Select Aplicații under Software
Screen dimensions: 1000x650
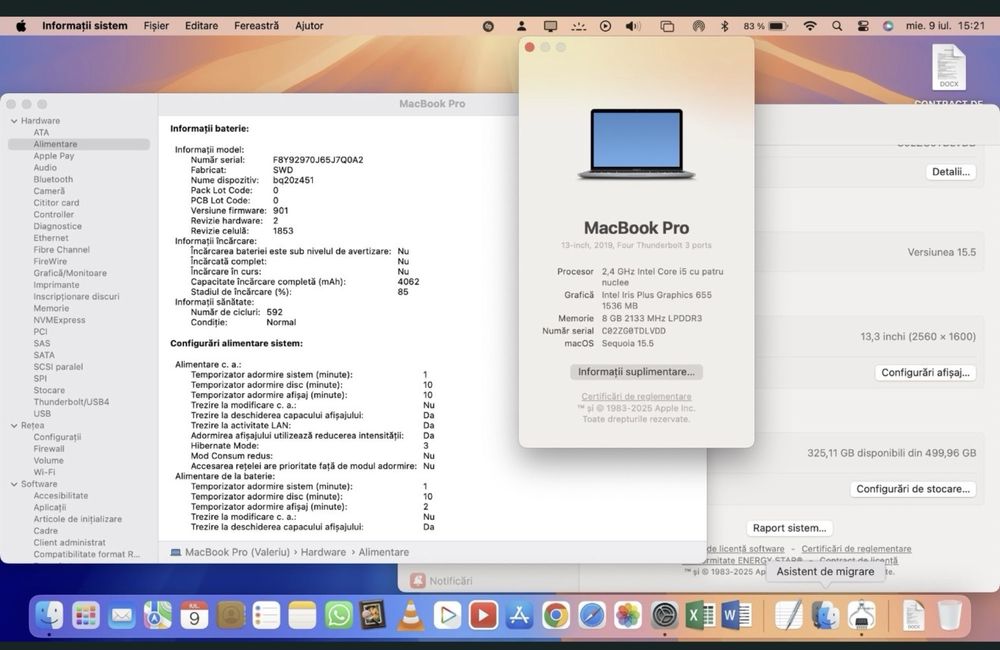point(50,508)
